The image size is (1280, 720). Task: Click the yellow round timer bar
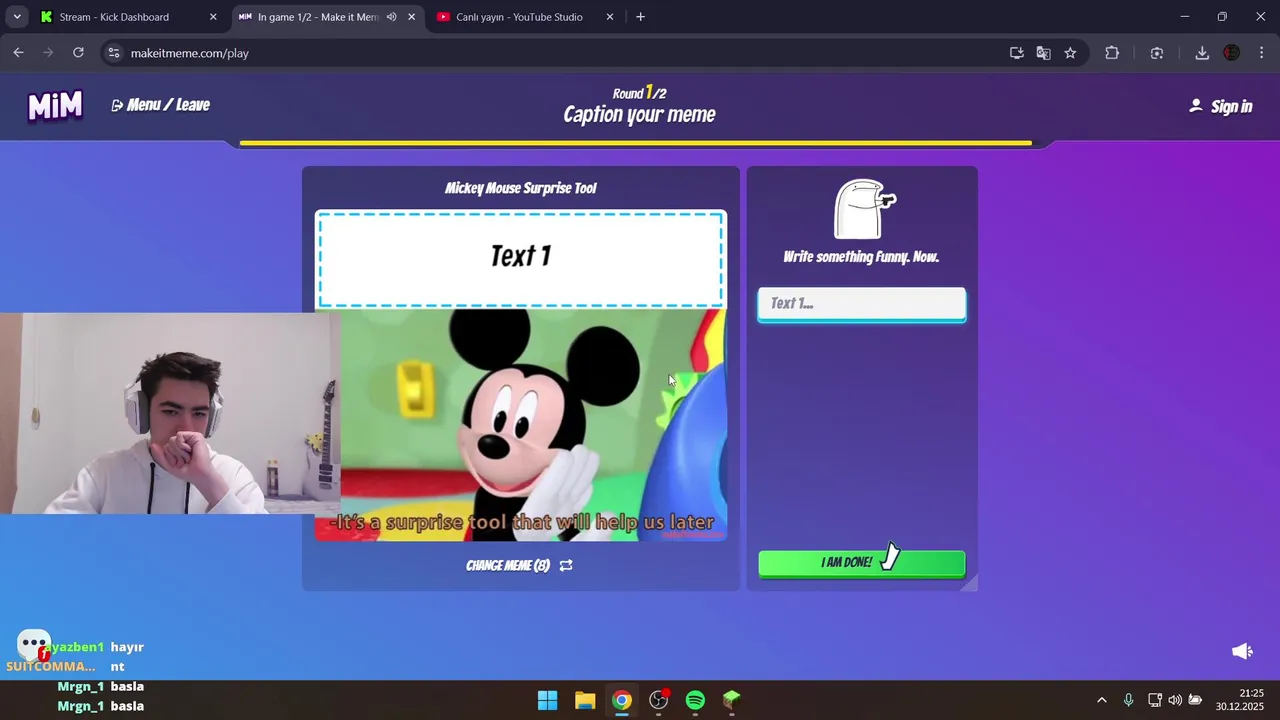(636, 143)
